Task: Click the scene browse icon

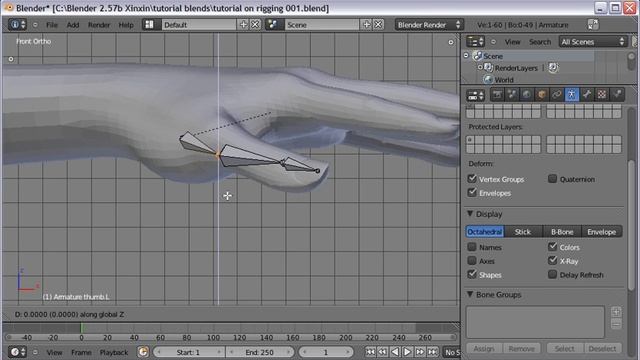Action: (x=272, y=25)
